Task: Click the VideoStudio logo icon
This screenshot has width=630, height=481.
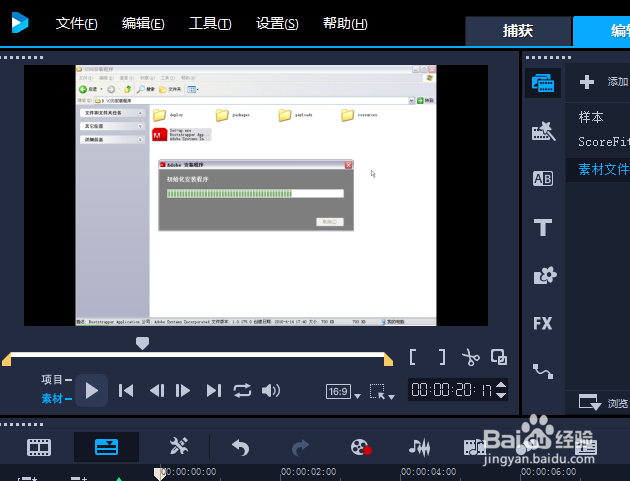Action: [x=20, y=23]
